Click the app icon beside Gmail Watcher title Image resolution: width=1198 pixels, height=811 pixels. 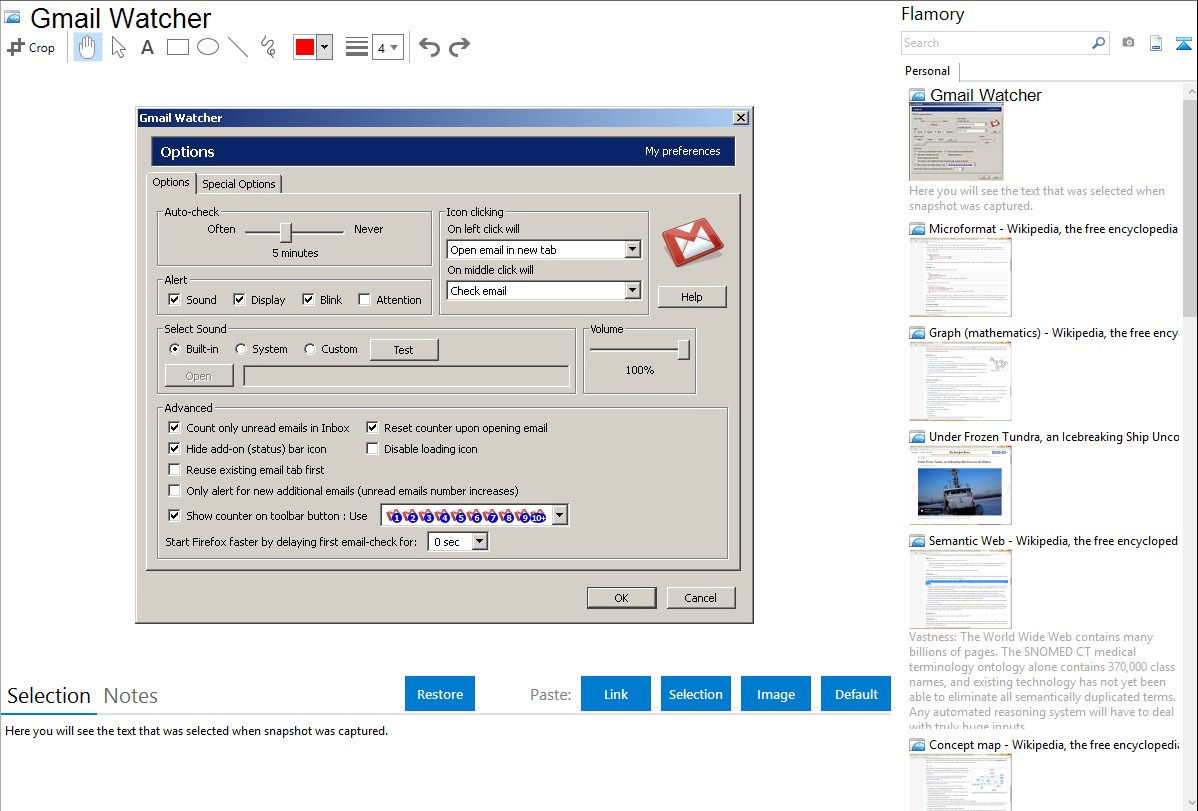pos(12,18)
